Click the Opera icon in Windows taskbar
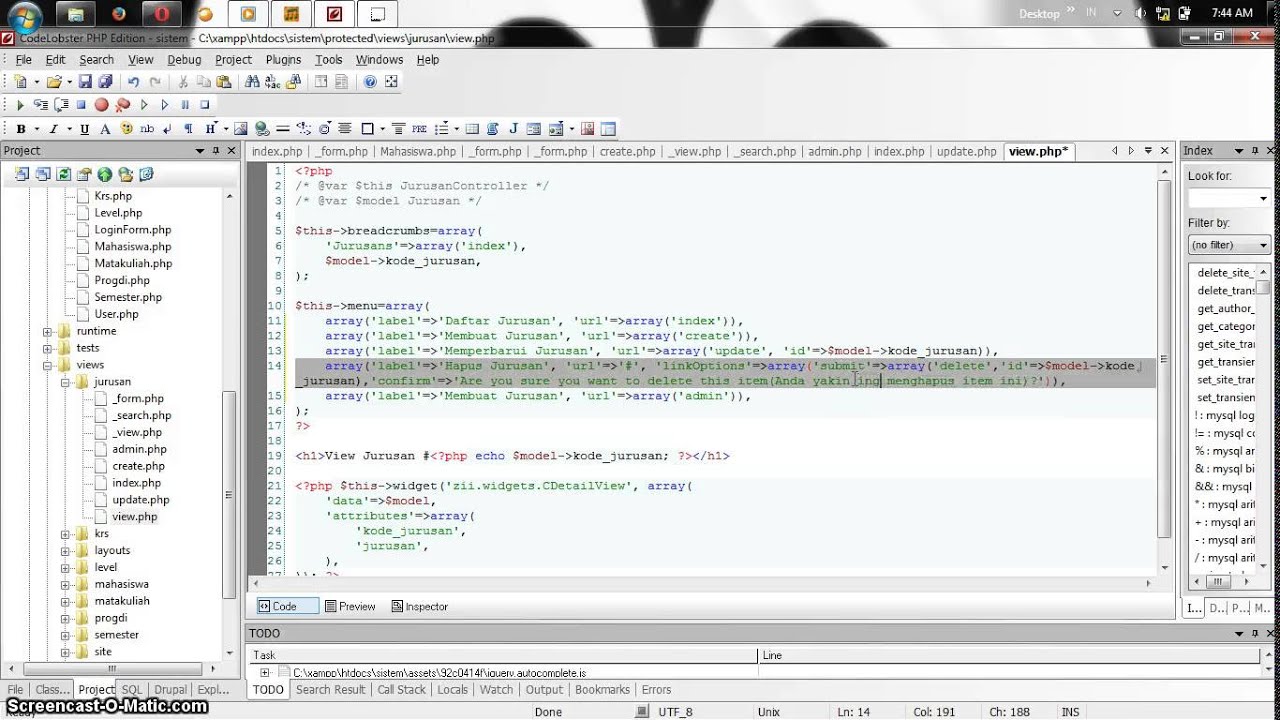This screenshot has height=720, width=1280. pyautogui.click(x=161, y=14)
